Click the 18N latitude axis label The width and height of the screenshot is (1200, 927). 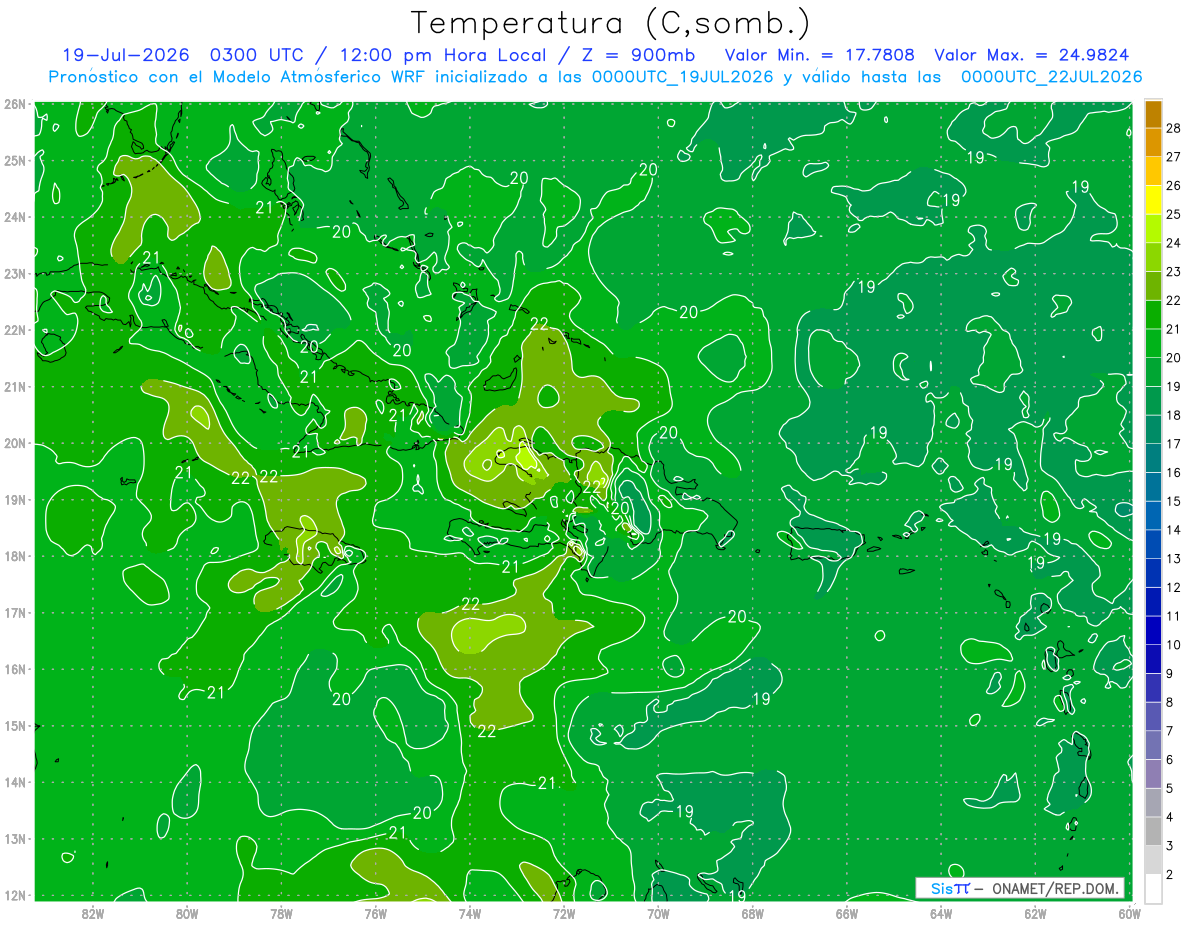pos(15,556)
